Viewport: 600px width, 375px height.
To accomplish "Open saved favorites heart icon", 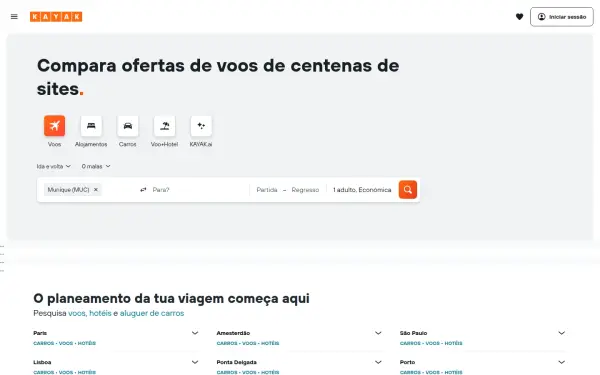I will [519, 16].
